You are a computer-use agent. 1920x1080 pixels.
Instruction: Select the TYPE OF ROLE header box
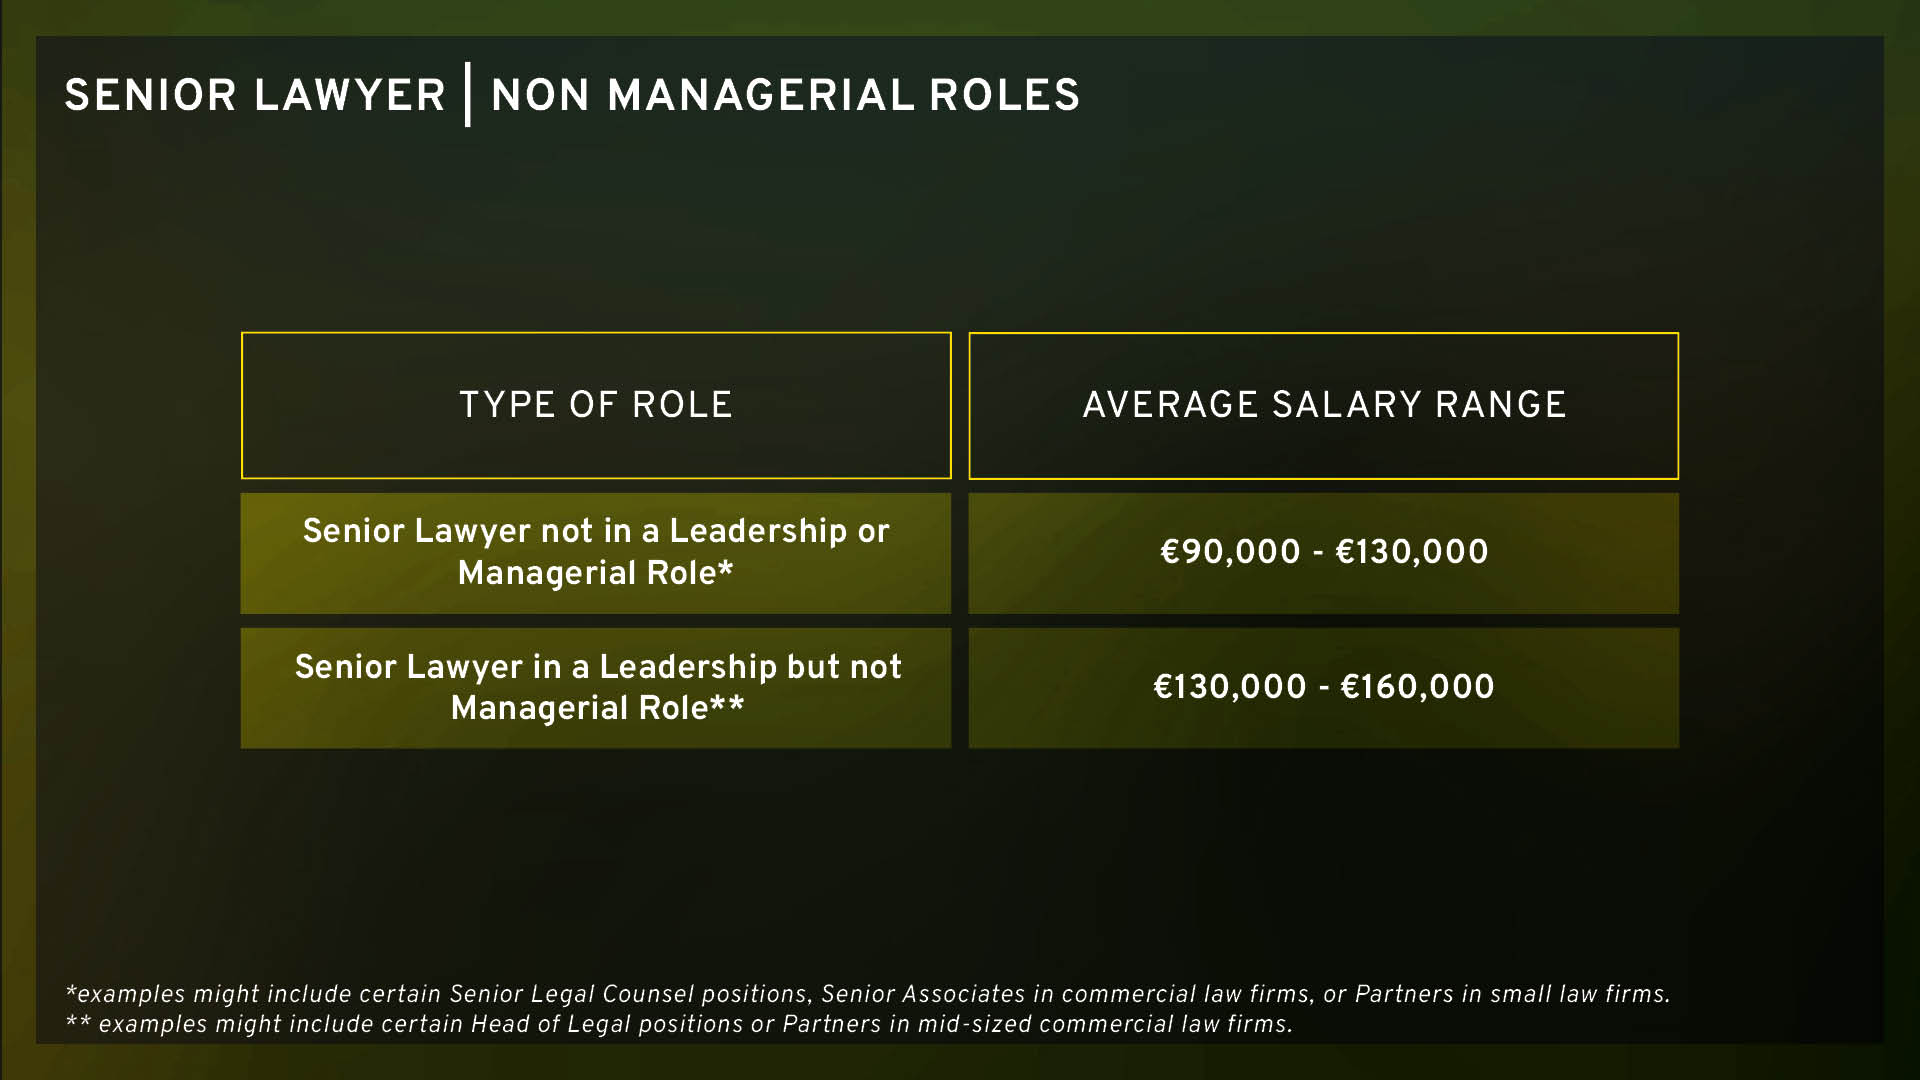point(596,405)
